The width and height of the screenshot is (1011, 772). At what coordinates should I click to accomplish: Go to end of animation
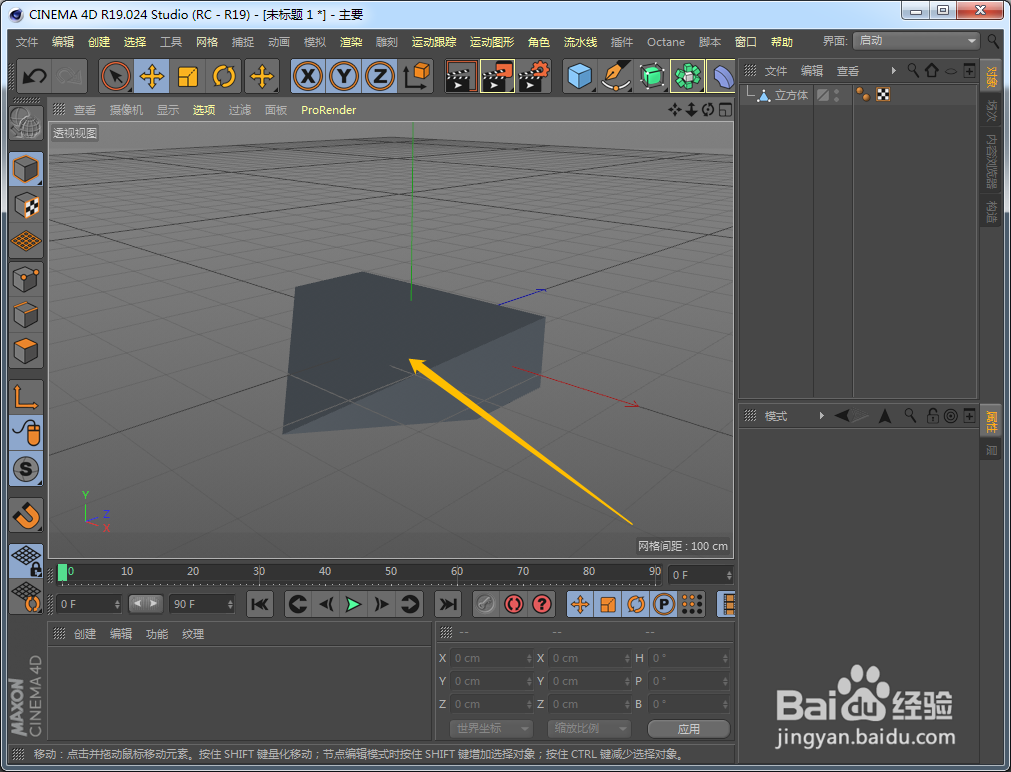click(x=447, y=604)
